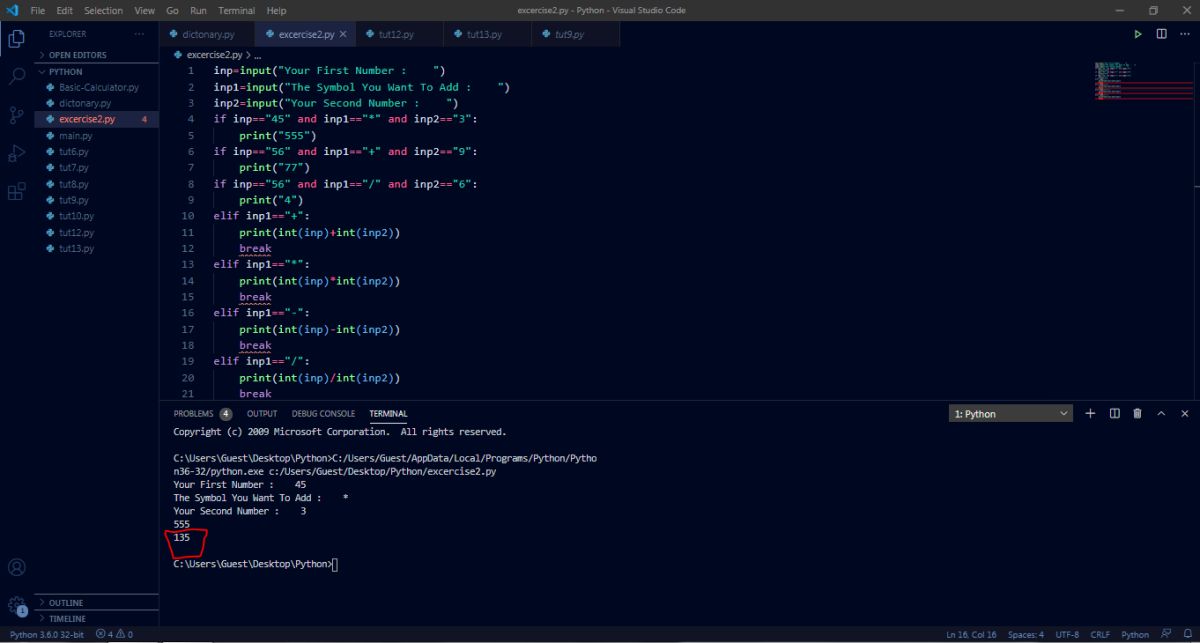
Task: Select the 1: Python terminal dropdown
Action: 1010,413
